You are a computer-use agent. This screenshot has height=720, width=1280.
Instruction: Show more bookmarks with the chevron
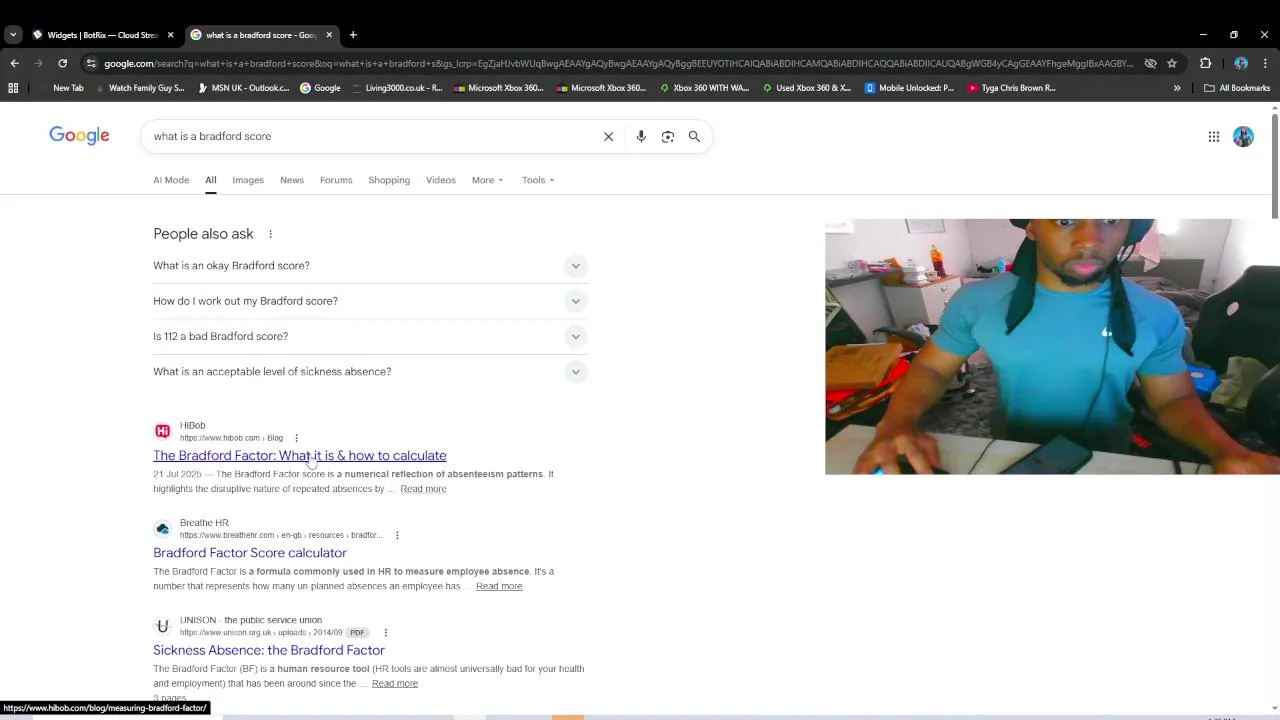point(1177,88)
